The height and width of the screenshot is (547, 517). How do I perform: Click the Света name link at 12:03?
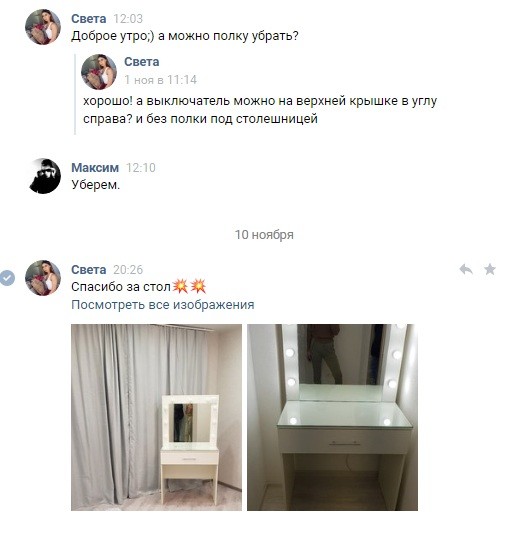[x=89, y=18]
